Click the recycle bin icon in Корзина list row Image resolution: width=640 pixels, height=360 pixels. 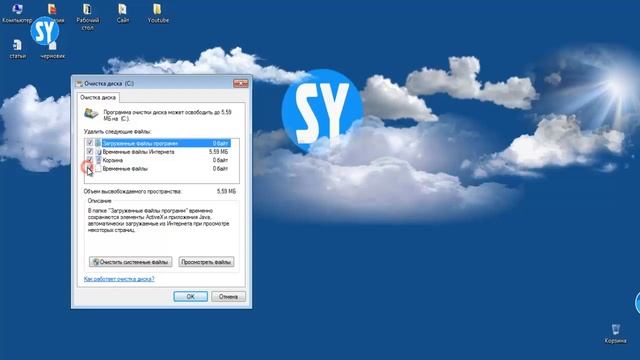click(x=98, y=160)
